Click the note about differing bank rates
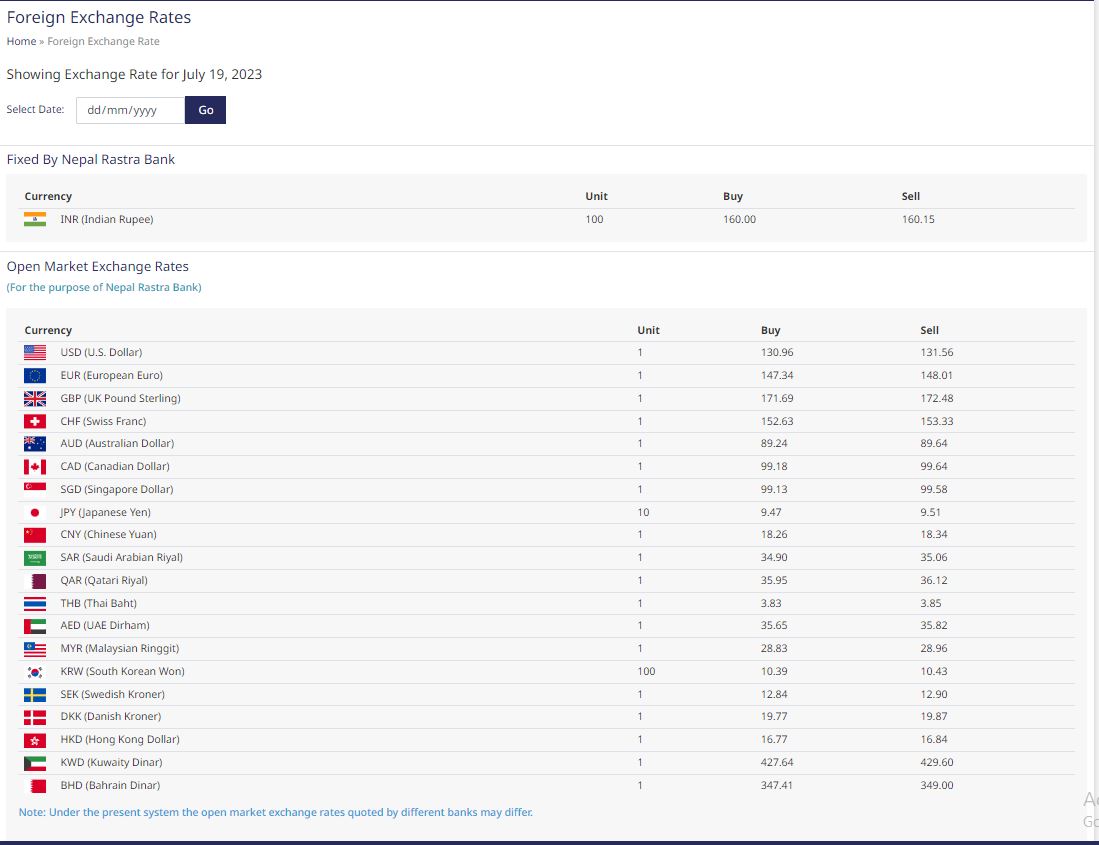The height and width of the screenshot is (845, 1099). click(x=275, y=813)
